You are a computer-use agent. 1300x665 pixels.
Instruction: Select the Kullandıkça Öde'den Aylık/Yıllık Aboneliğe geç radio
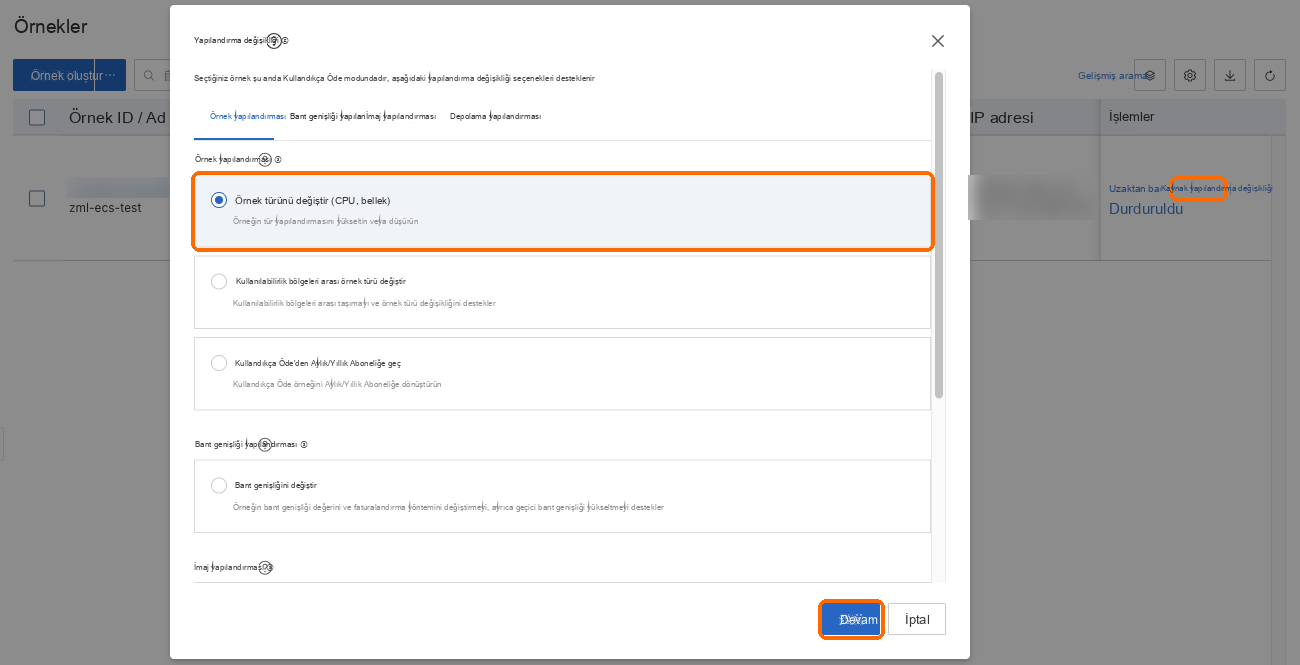219,363
